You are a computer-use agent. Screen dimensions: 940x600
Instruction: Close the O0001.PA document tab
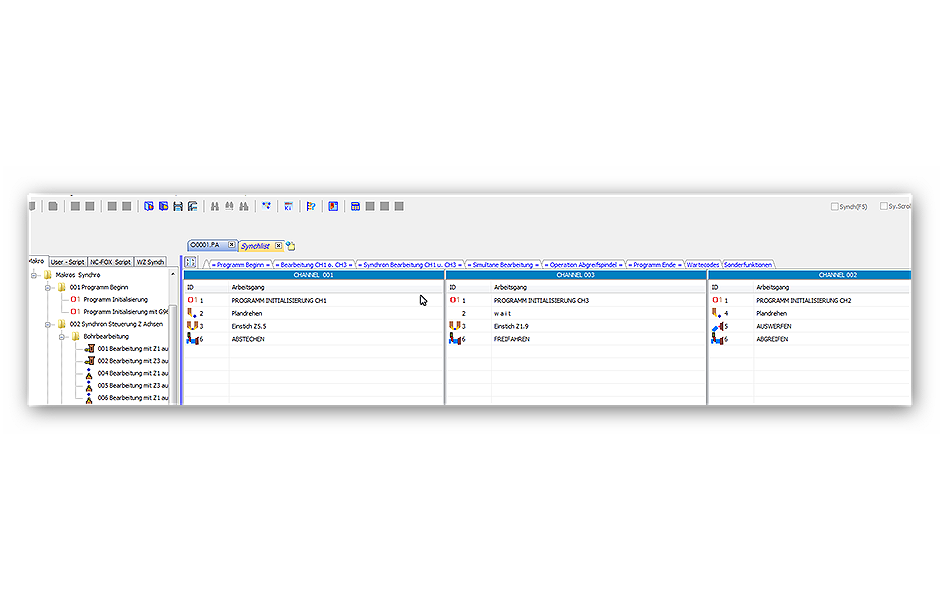232,245
